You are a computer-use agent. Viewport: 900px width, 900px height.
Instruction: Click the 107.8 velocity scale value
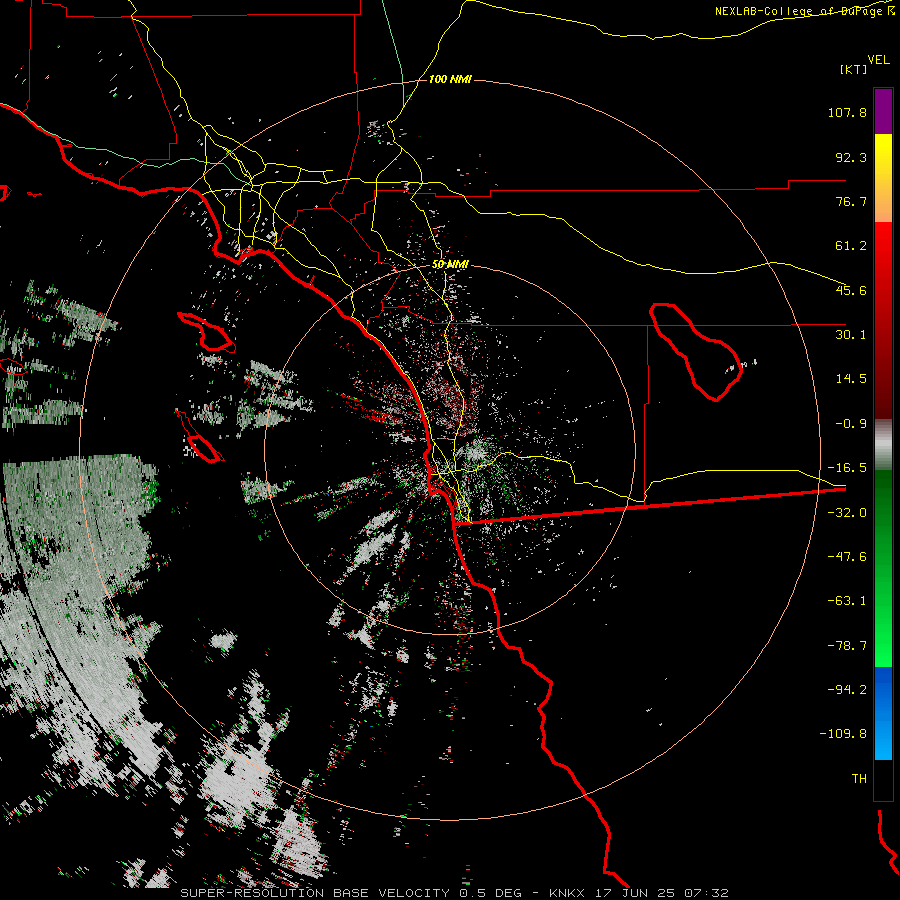[847, 112]
